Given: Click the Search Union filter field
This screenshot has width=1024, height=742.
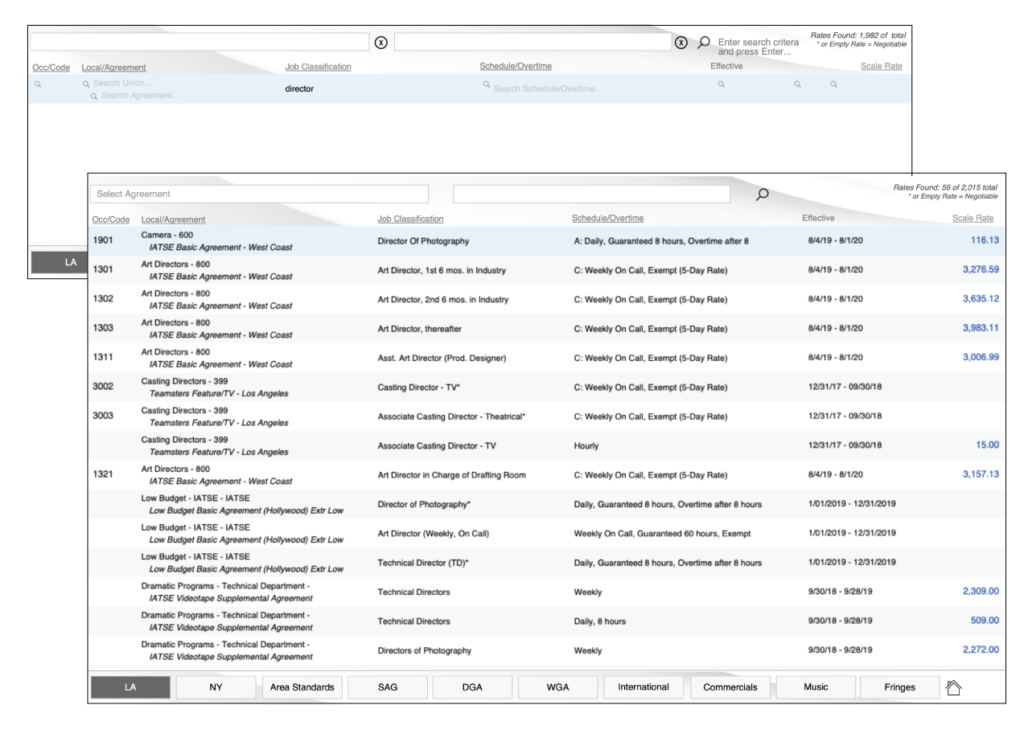Looking at the screenshot, I should tap(122, 83).
